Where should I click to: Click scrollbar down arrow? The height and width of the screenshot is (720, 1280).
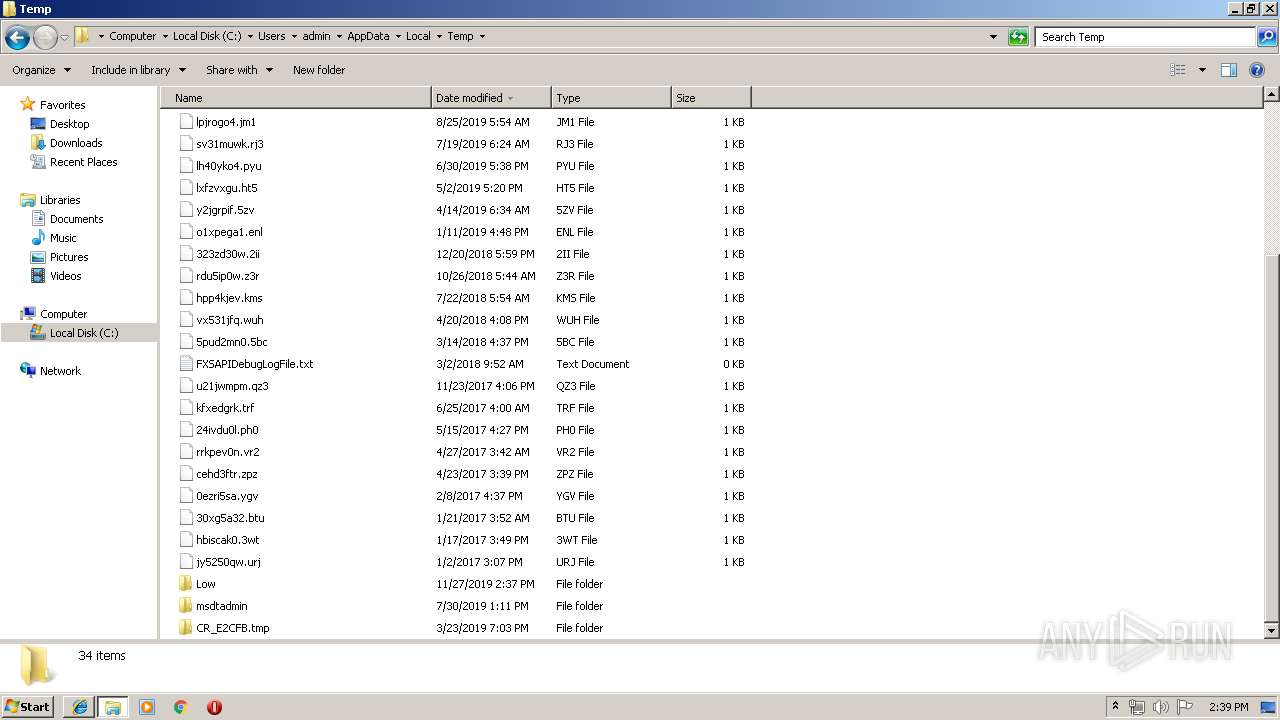pyautogui.click(x=1271, y=631)
